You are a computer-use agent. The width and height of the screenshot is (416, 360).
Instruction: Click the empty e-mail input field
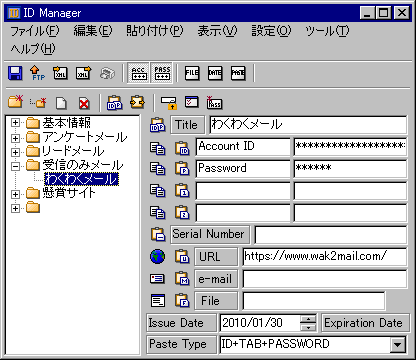(x=325, y=279)
